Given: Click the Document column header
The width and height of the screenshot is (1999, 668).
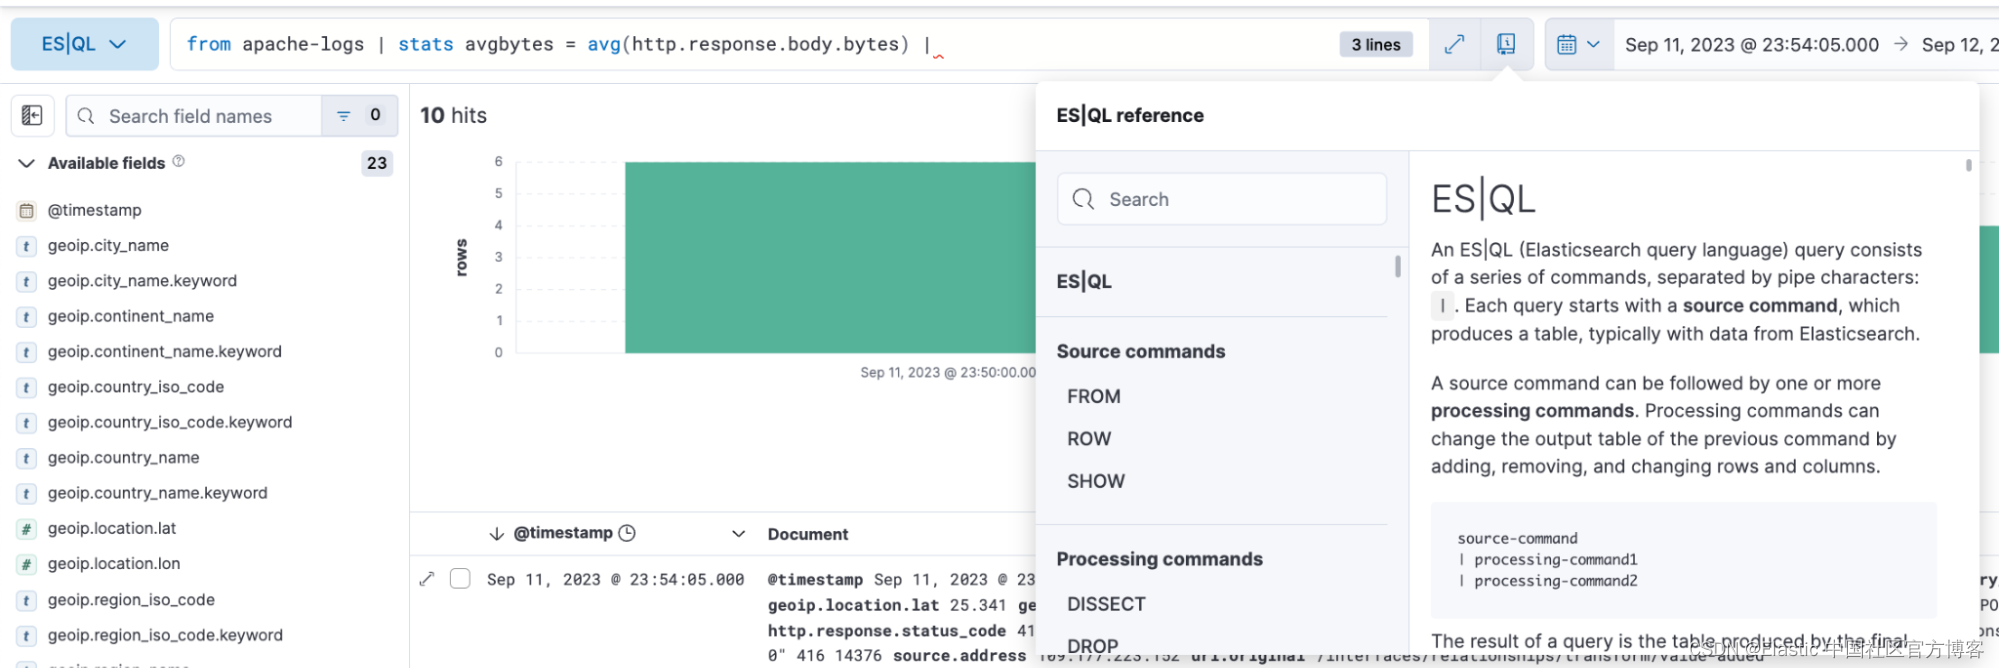Looking at the screenshot, I should pos(808,534).
